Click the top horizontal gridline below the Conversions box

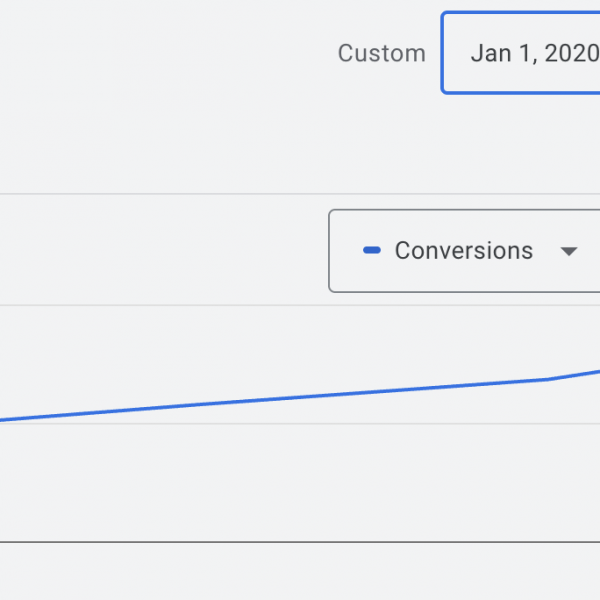[150, 305]
